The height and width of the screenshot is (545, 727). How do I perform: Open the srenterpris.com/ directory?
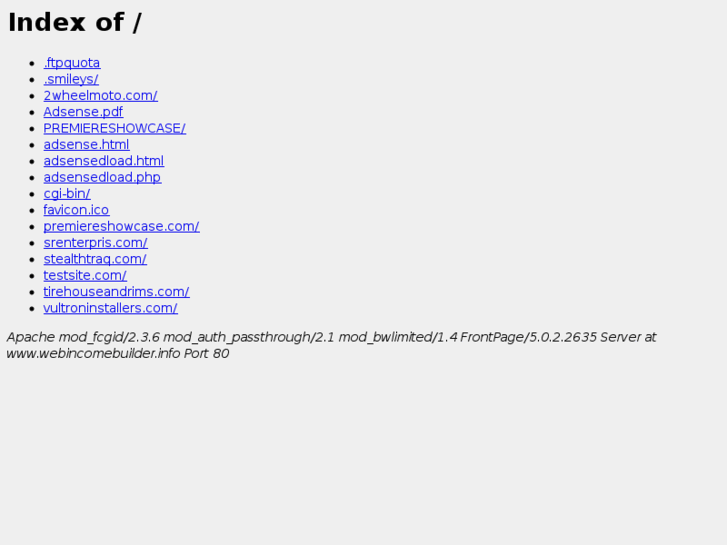click(96, 243)
